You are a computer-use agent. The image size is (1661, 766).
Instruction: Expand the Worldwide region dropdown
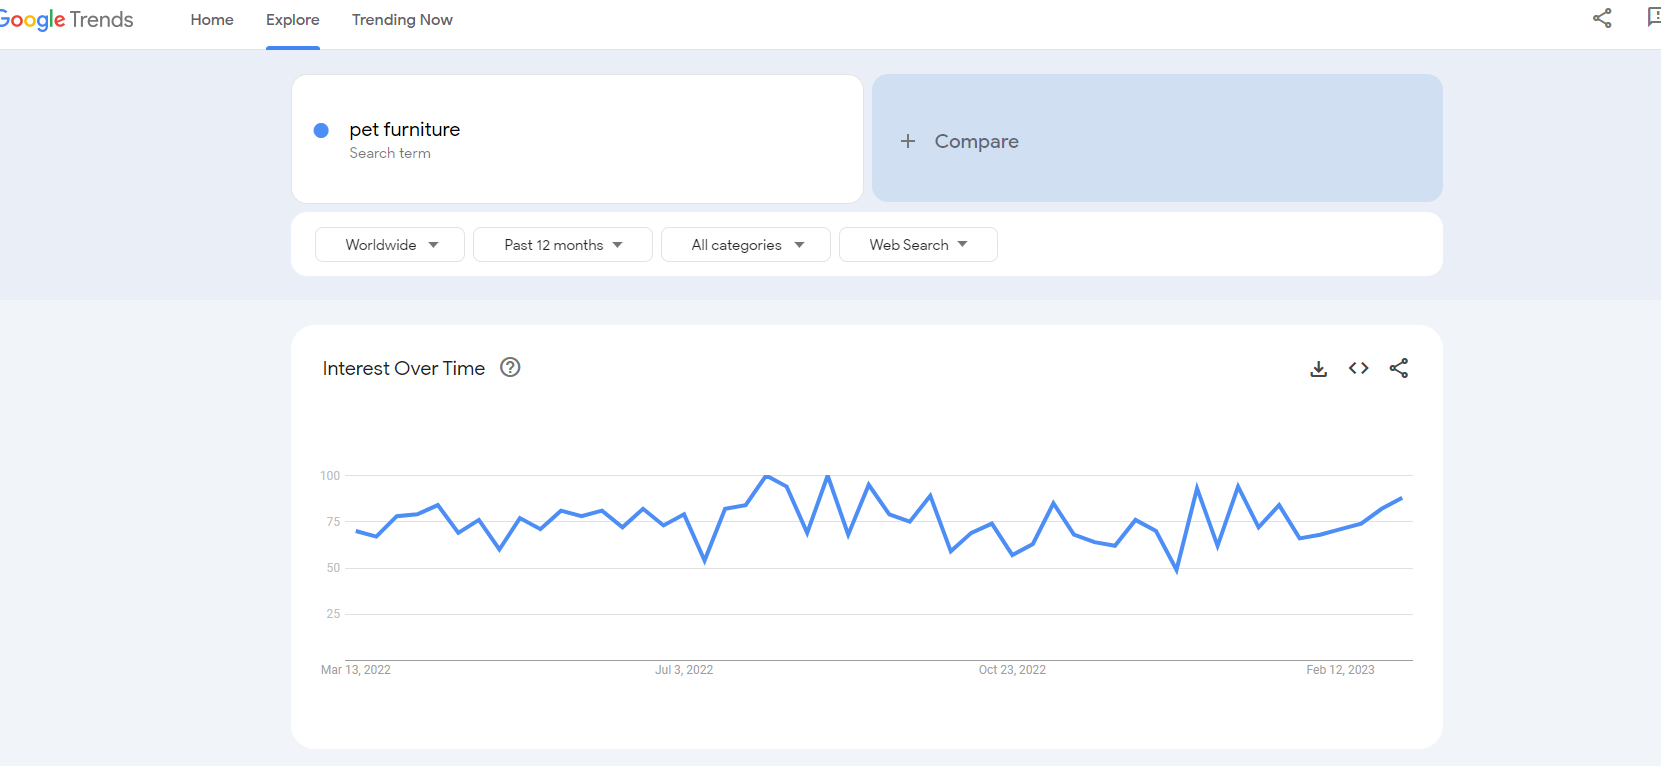click(x=390, y=245)
